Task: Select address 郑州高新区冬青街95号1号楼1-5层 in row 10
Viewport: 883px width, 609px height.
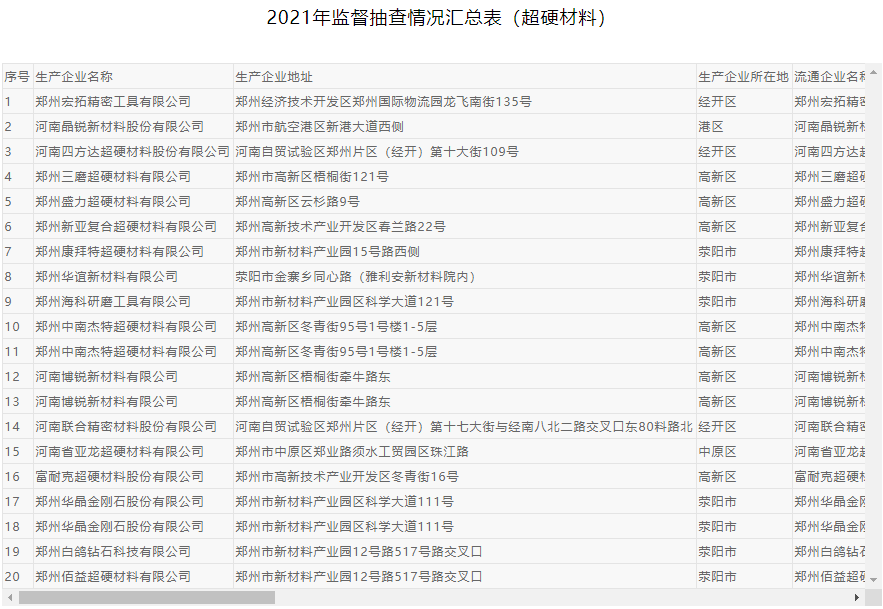Action: click(x=465, y=327)
